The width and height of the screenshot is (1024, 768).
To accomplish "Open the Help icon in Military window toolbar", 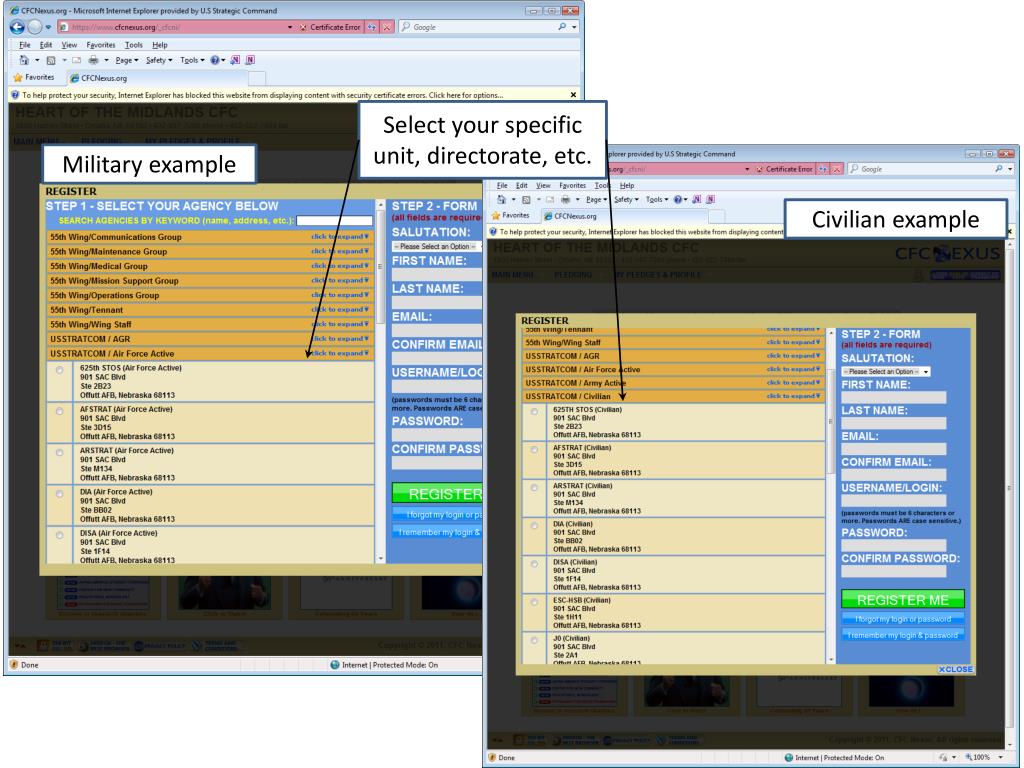I will [215, 60].
